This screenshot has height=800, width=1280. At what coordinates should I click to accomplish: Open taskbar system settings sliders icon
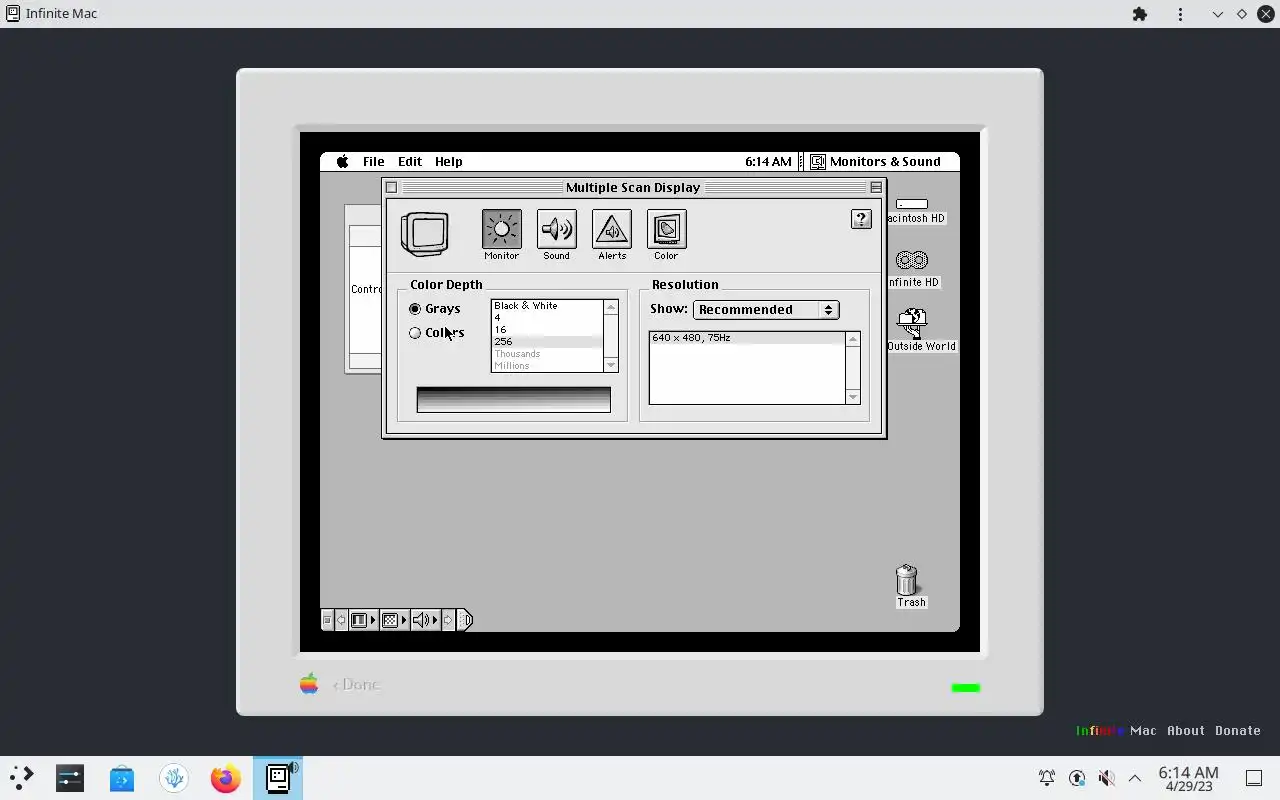point(70,778)
